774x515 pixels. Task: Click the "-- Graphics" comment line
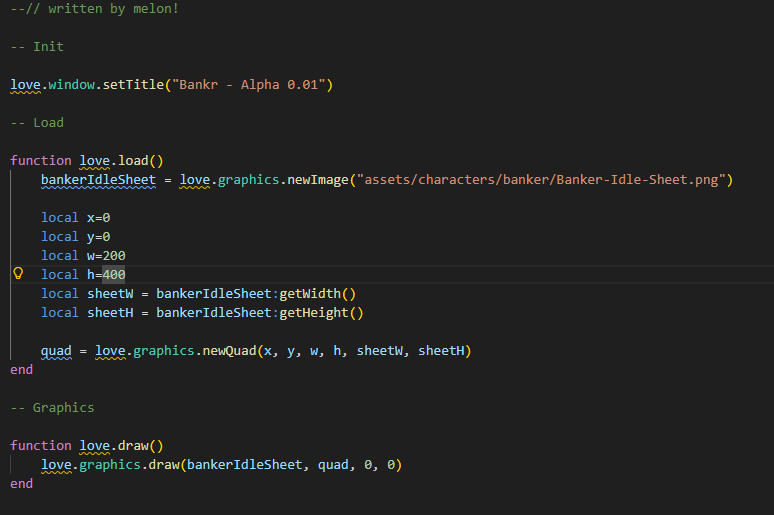tap(52, 407)
